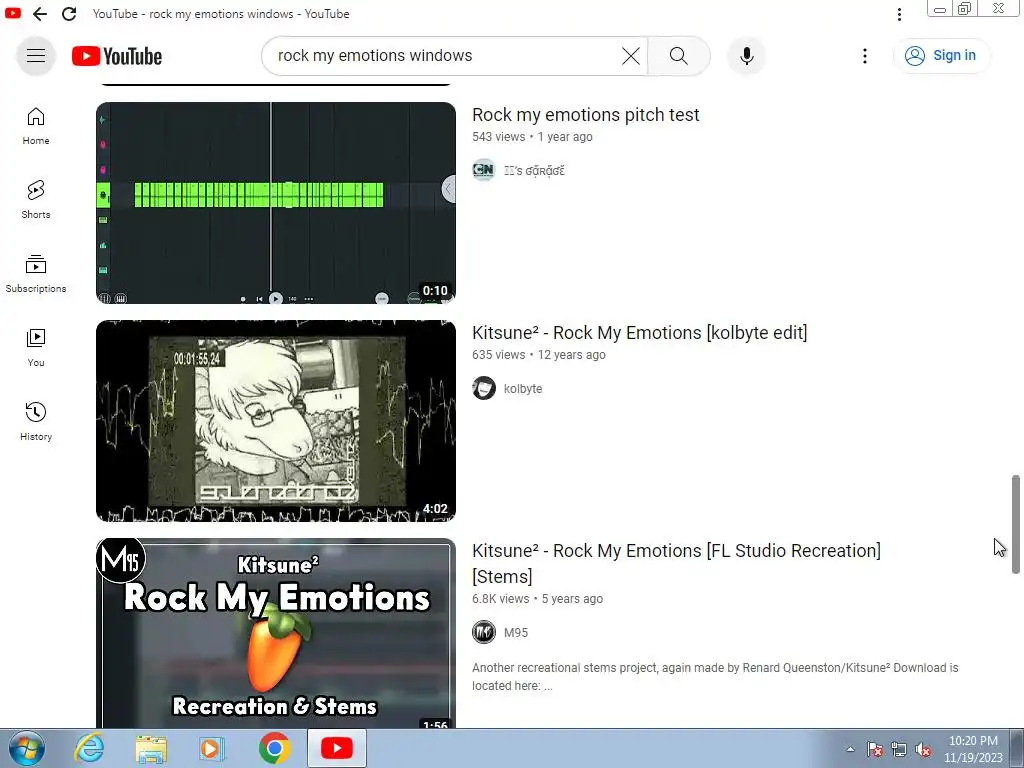
Task: Click the 'Another recreational stems project' description
Action: pyautogui.click(x=715, y=677)
